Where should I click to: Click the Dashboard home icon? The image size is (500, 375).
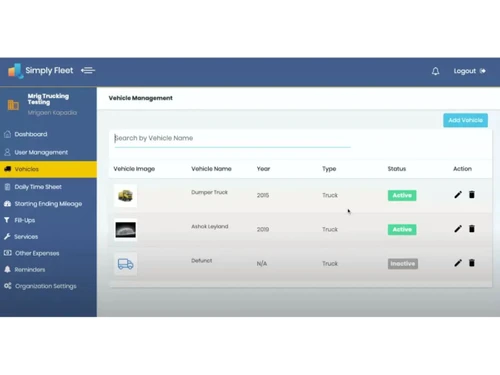coord(7,134)
